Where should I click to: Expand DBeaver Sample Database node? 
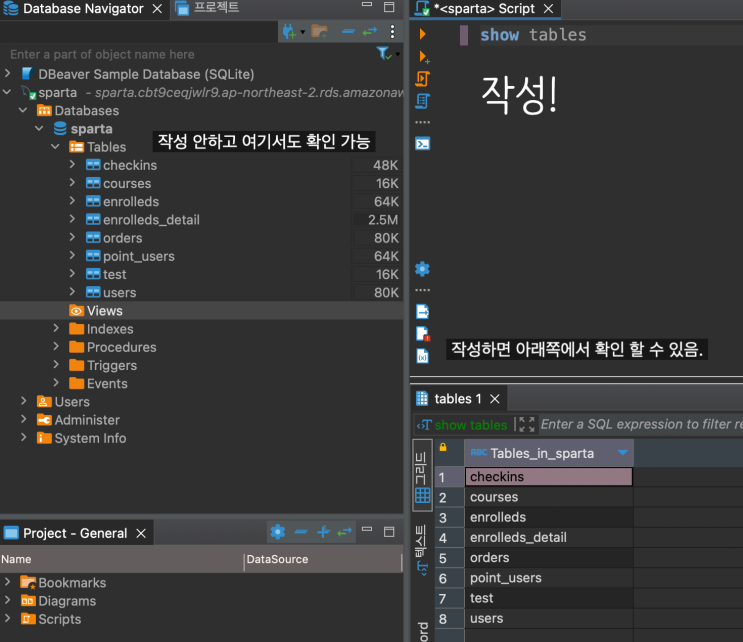pyautogui.click(x=7, y=73)
